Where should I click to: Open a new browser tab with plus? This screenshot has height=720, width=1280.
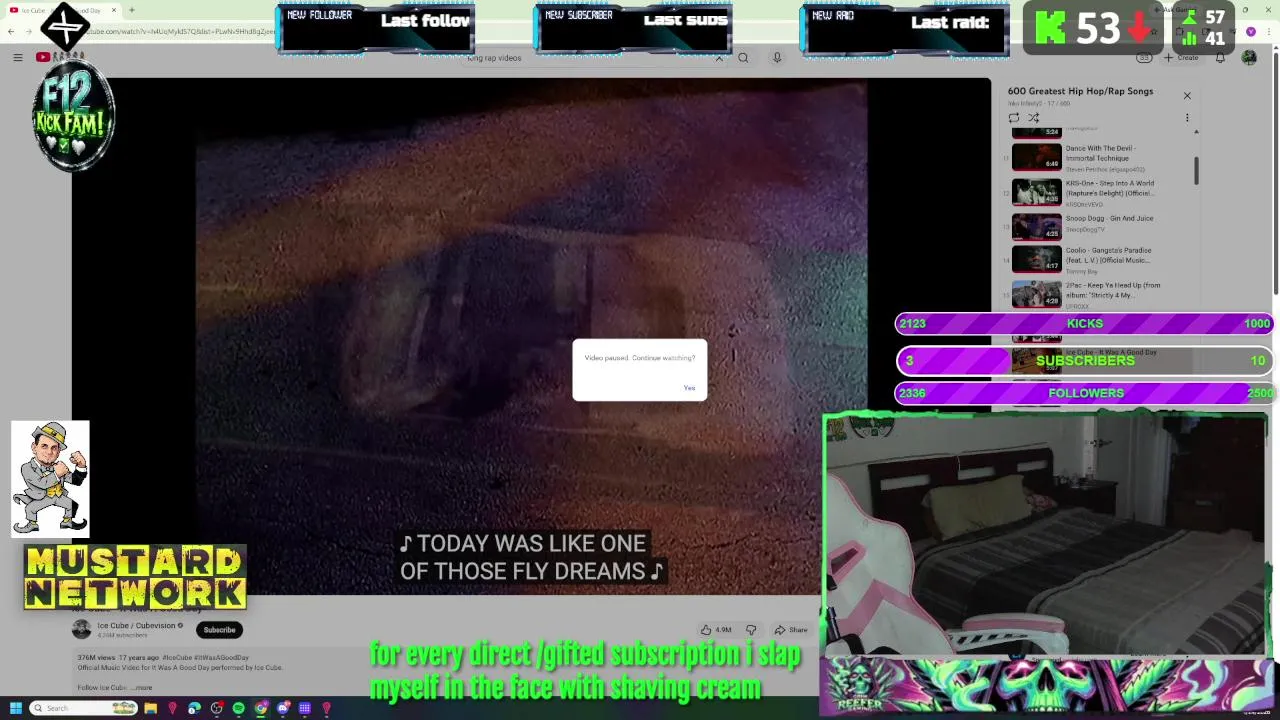coord(131,10)
